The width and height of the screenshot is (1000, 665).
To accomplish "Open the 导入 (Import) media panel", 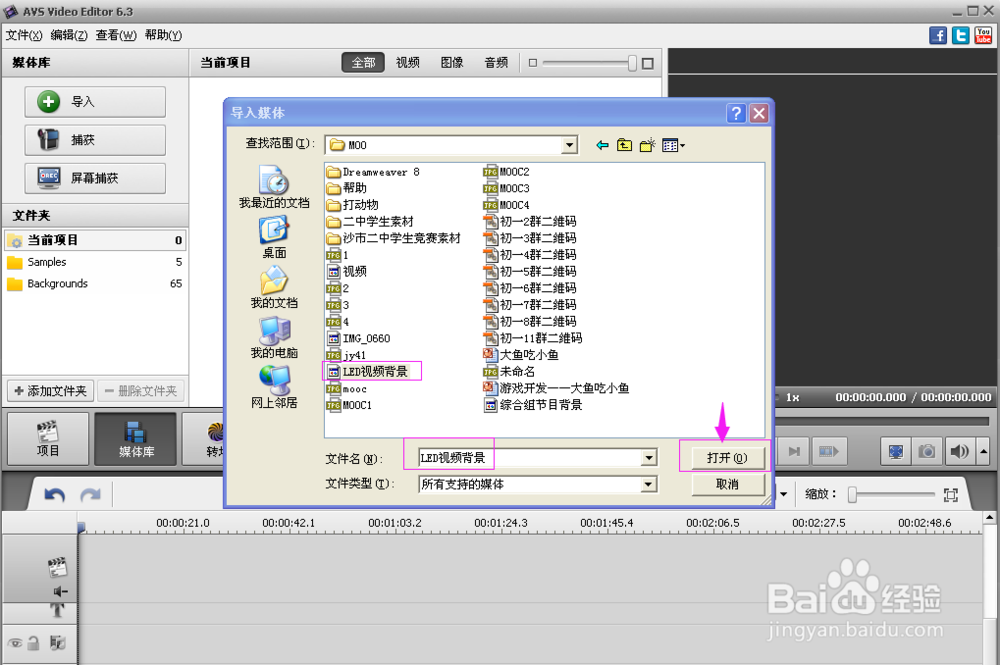I will (x=94, y=101).
